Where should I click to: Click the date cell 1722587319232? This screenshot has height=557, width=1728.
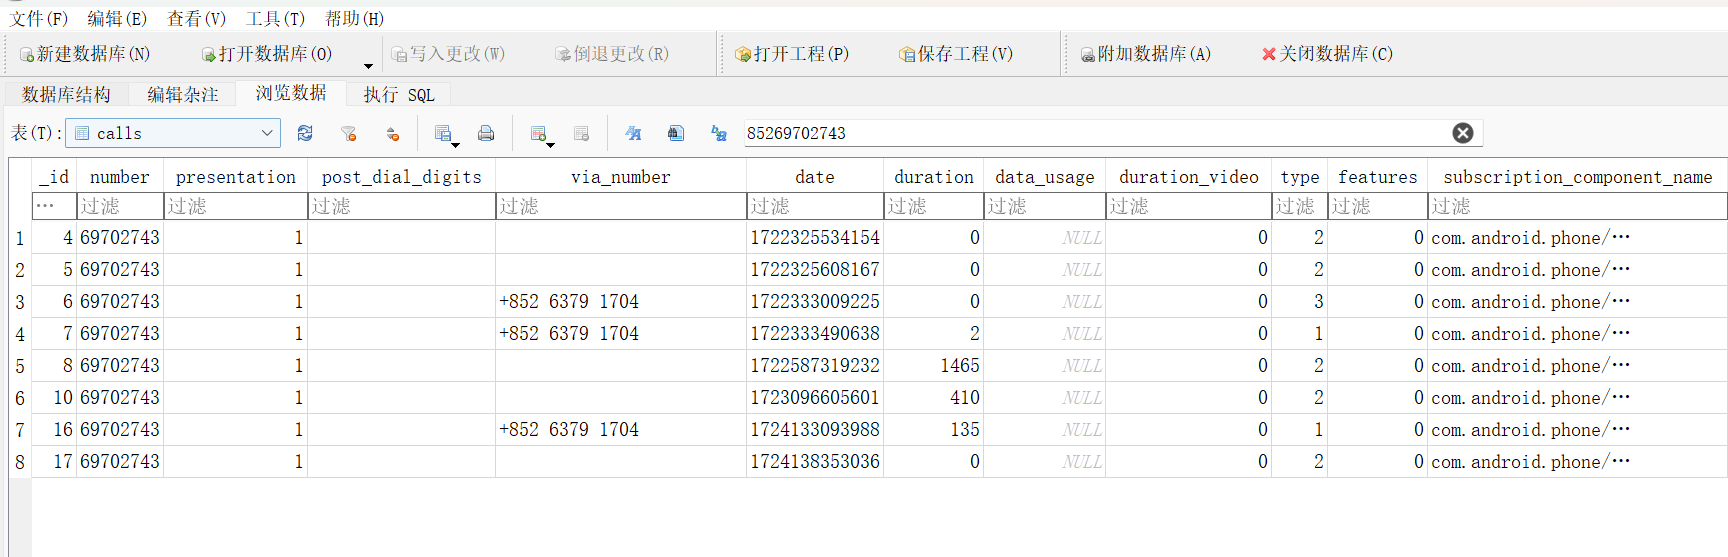pos(815,366)
